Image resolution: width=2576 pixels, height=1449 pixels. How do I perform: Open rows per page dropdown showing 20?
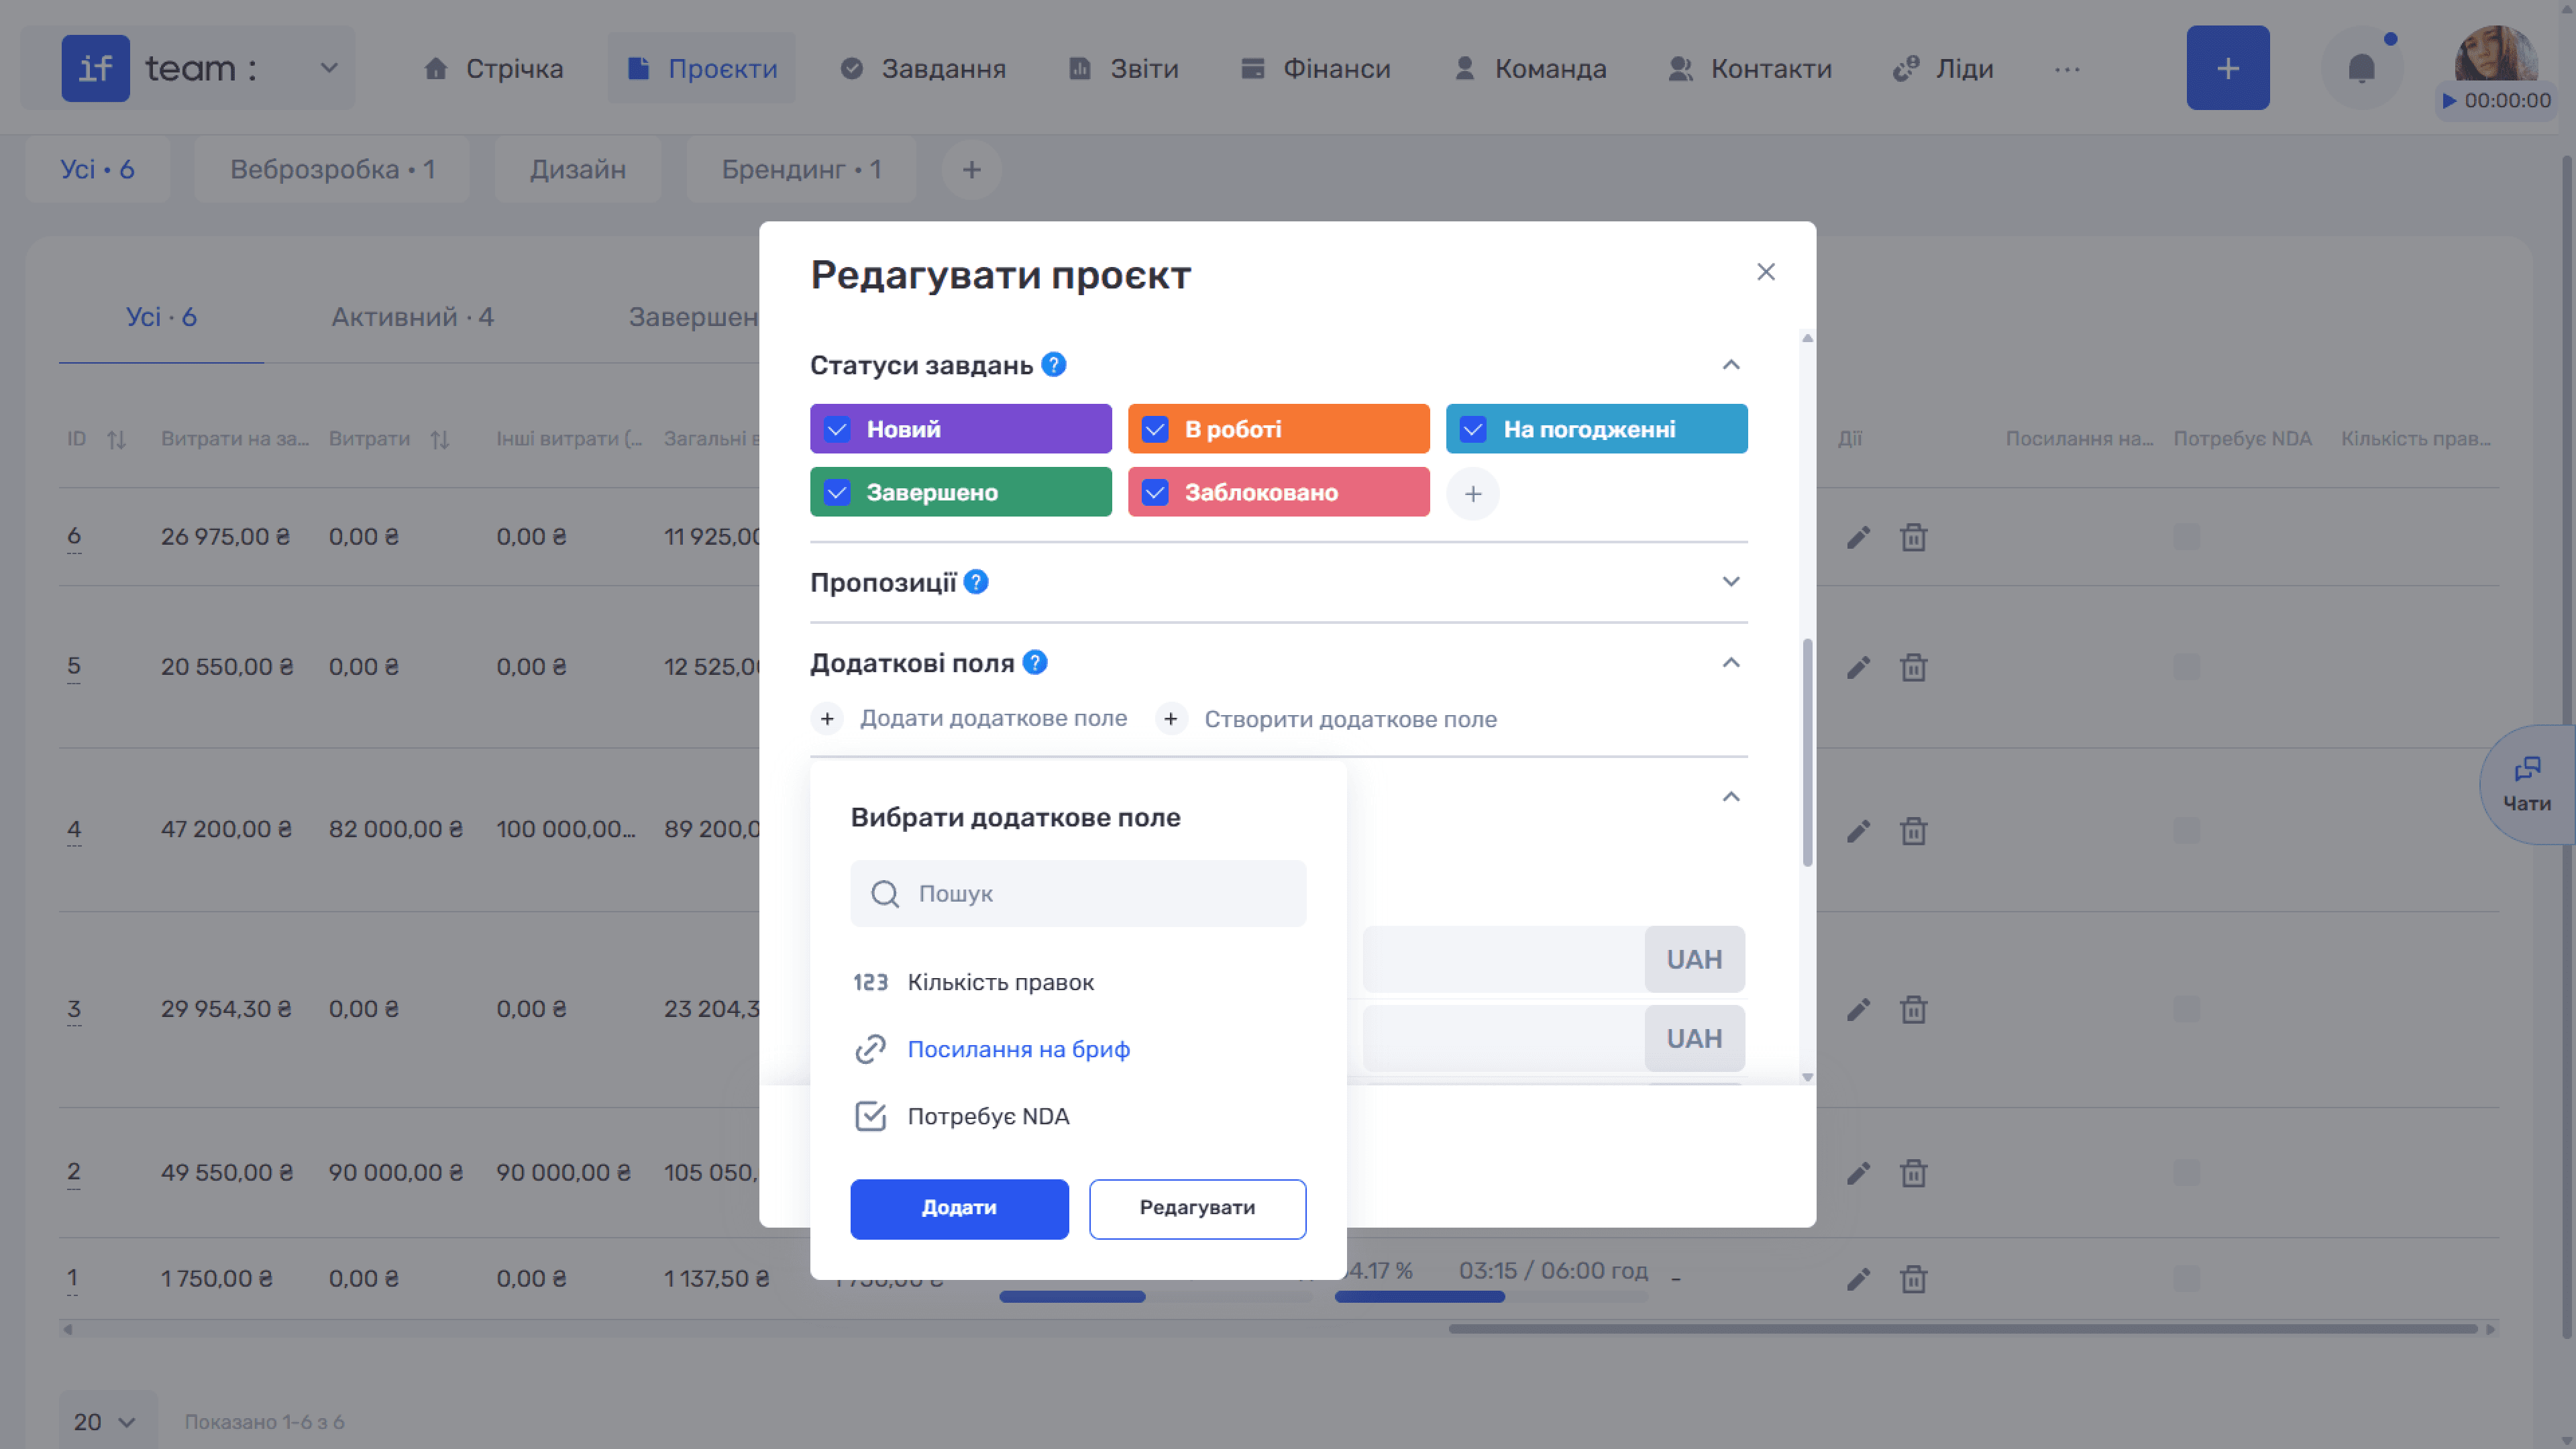point(107,1421)
